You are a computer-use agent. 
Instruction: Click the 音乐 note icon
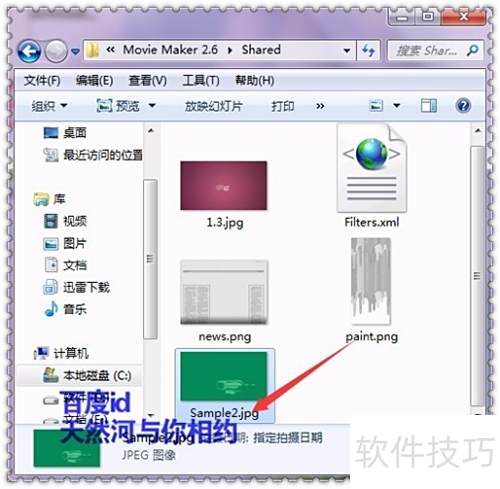(x=51, y=309)
